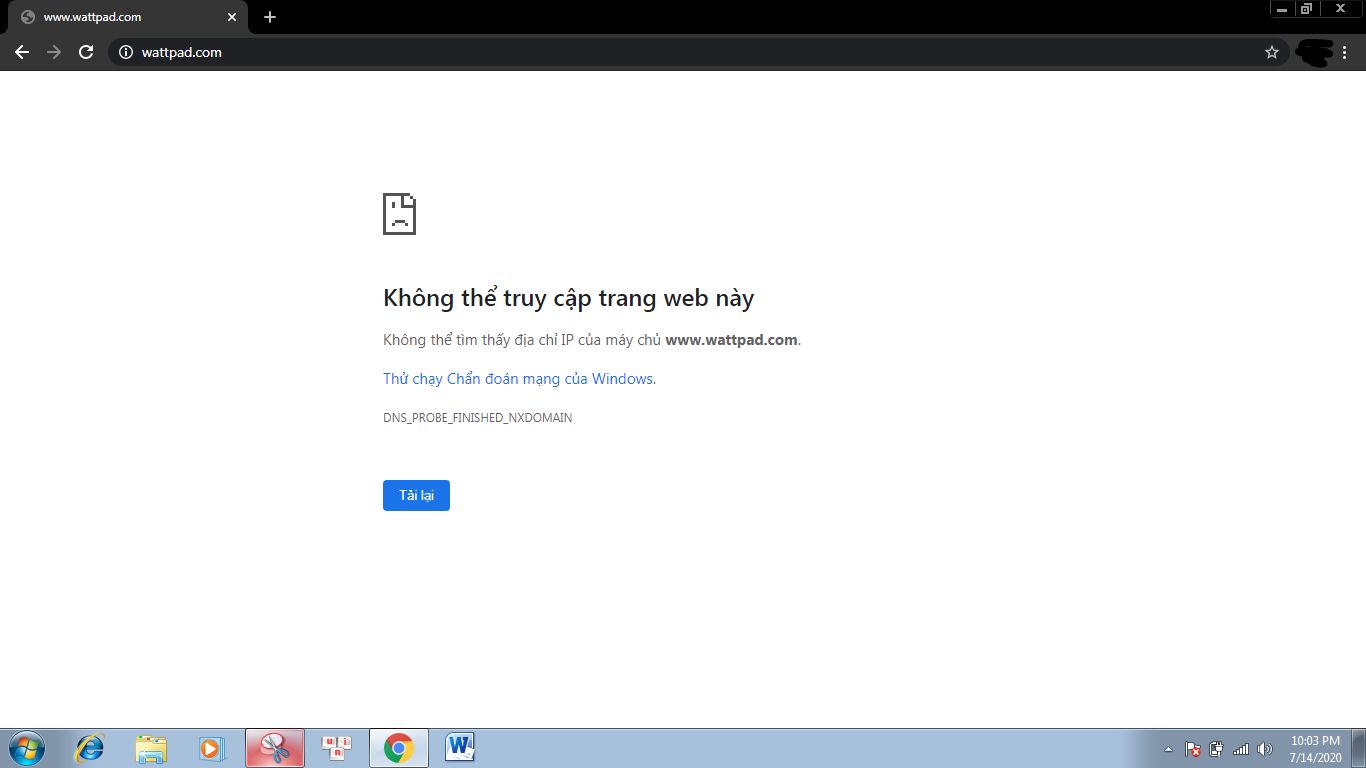Click the power plug tray icon
The width and height of the screenshot is (1366, 768).
pos(1217,749)
